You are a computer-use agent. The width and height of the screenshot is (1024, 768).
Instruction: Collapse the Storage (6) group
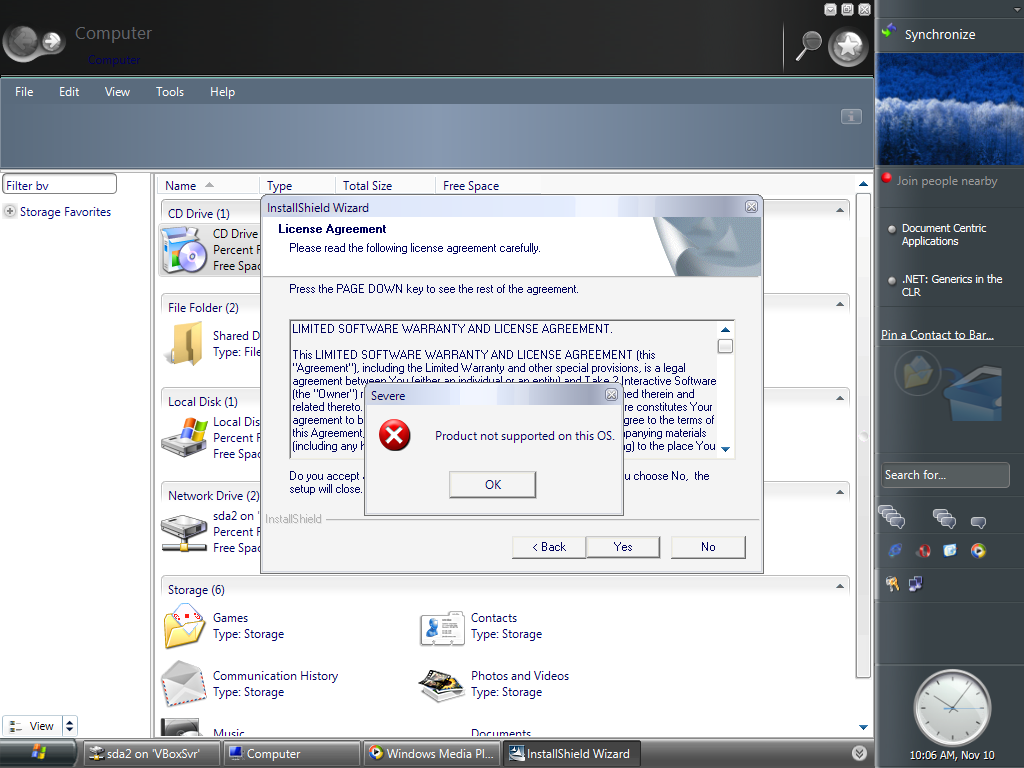point(840,585)
